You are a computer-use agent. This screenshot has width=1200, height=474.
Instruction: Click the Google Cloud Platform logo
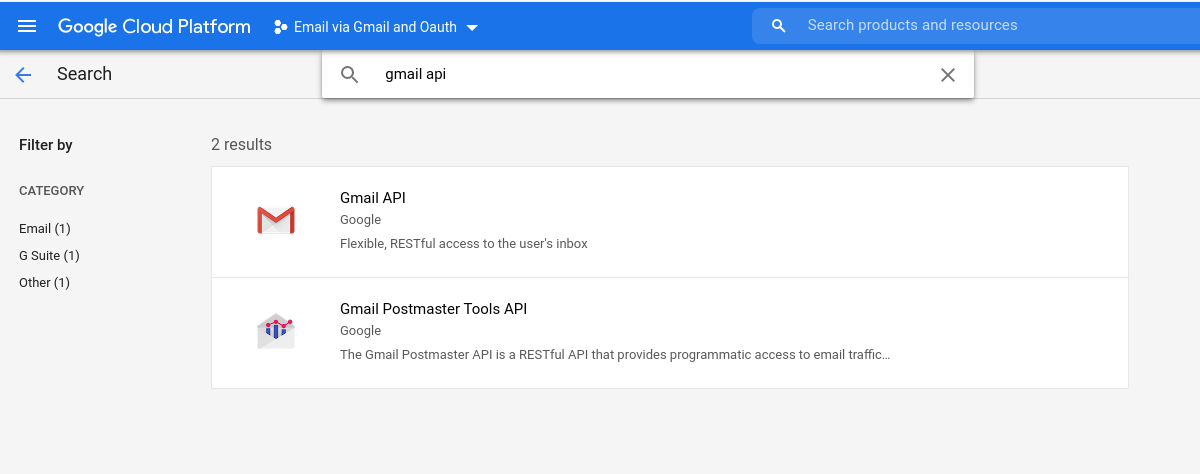coord(154,26)
